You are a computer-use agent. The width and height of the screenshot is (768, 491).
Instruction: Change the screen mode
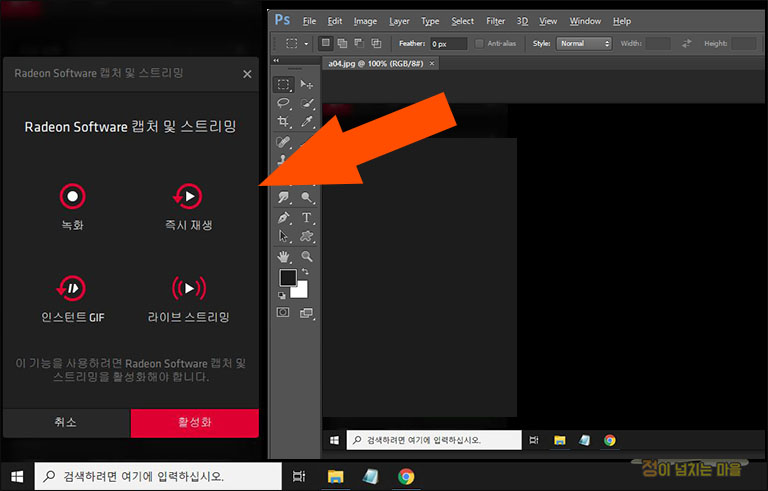click(307, 313)
